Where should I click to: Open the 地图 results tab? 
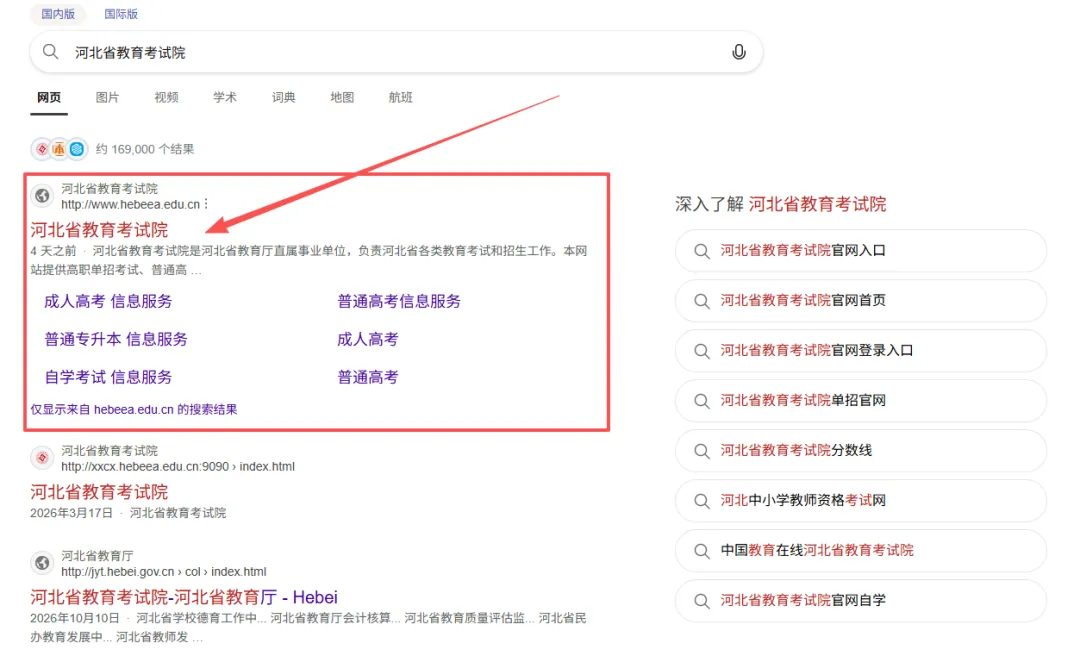click(342, 97)
